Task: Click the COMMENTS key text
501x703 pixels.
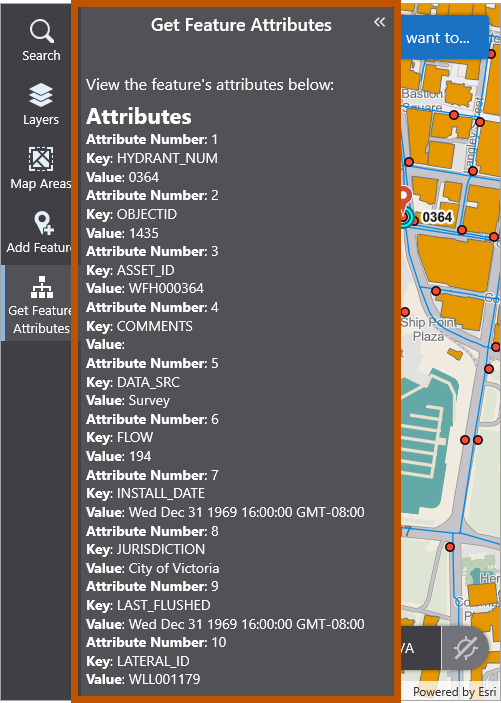Action: 154,326
